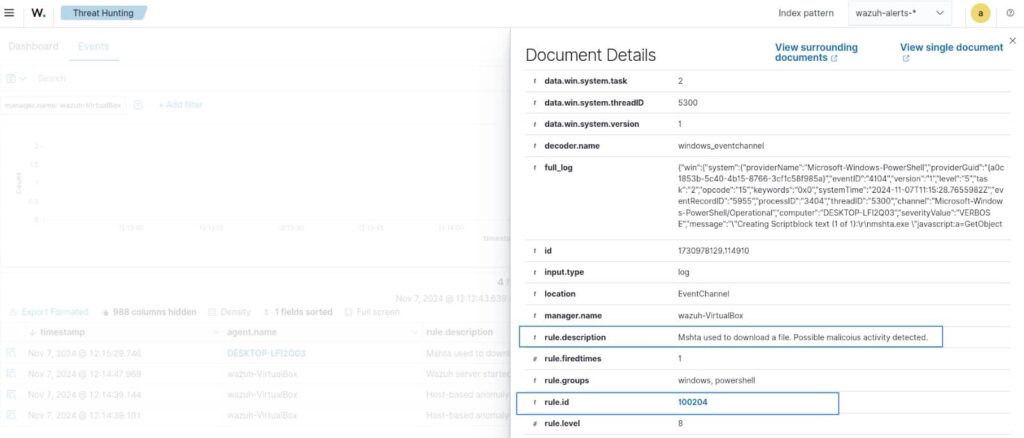Toggle Full screen table mode
The height and width of the screenshot is (438, 1024).
pos(372,312)
